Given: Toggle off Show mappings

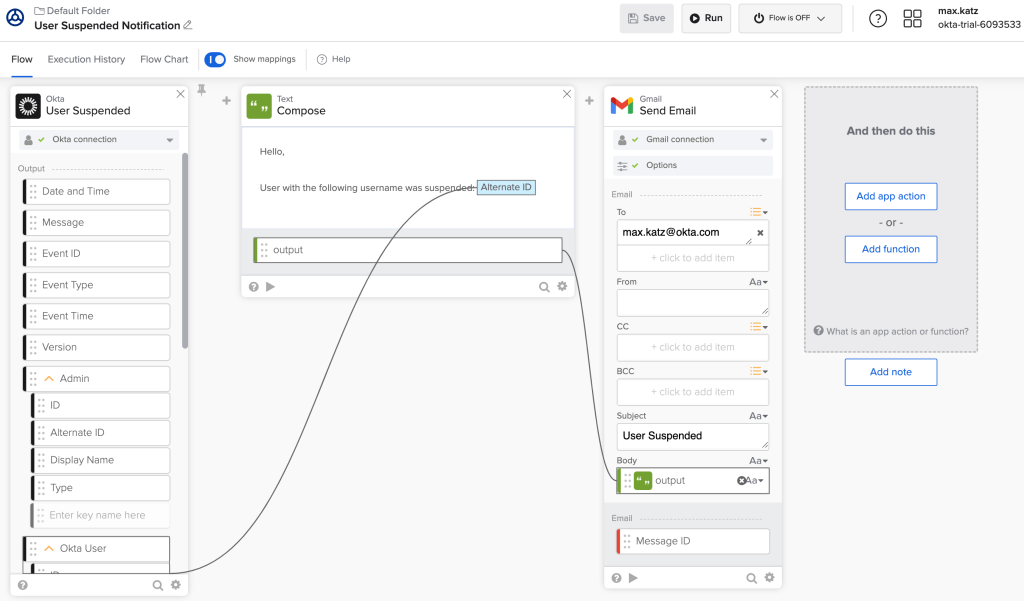Looking at the screenshot, I should (x=215, y=59).
